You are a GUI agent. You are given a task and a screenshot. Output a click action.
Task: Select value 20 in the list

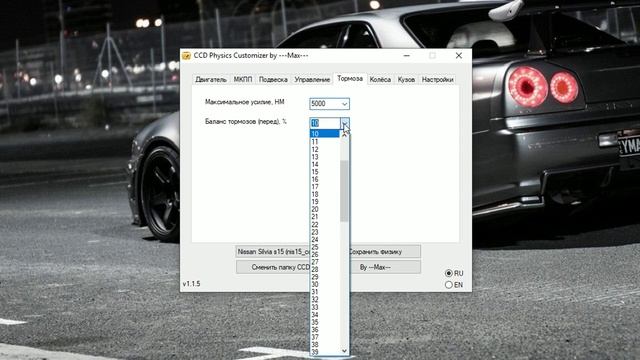click(325, 209)
